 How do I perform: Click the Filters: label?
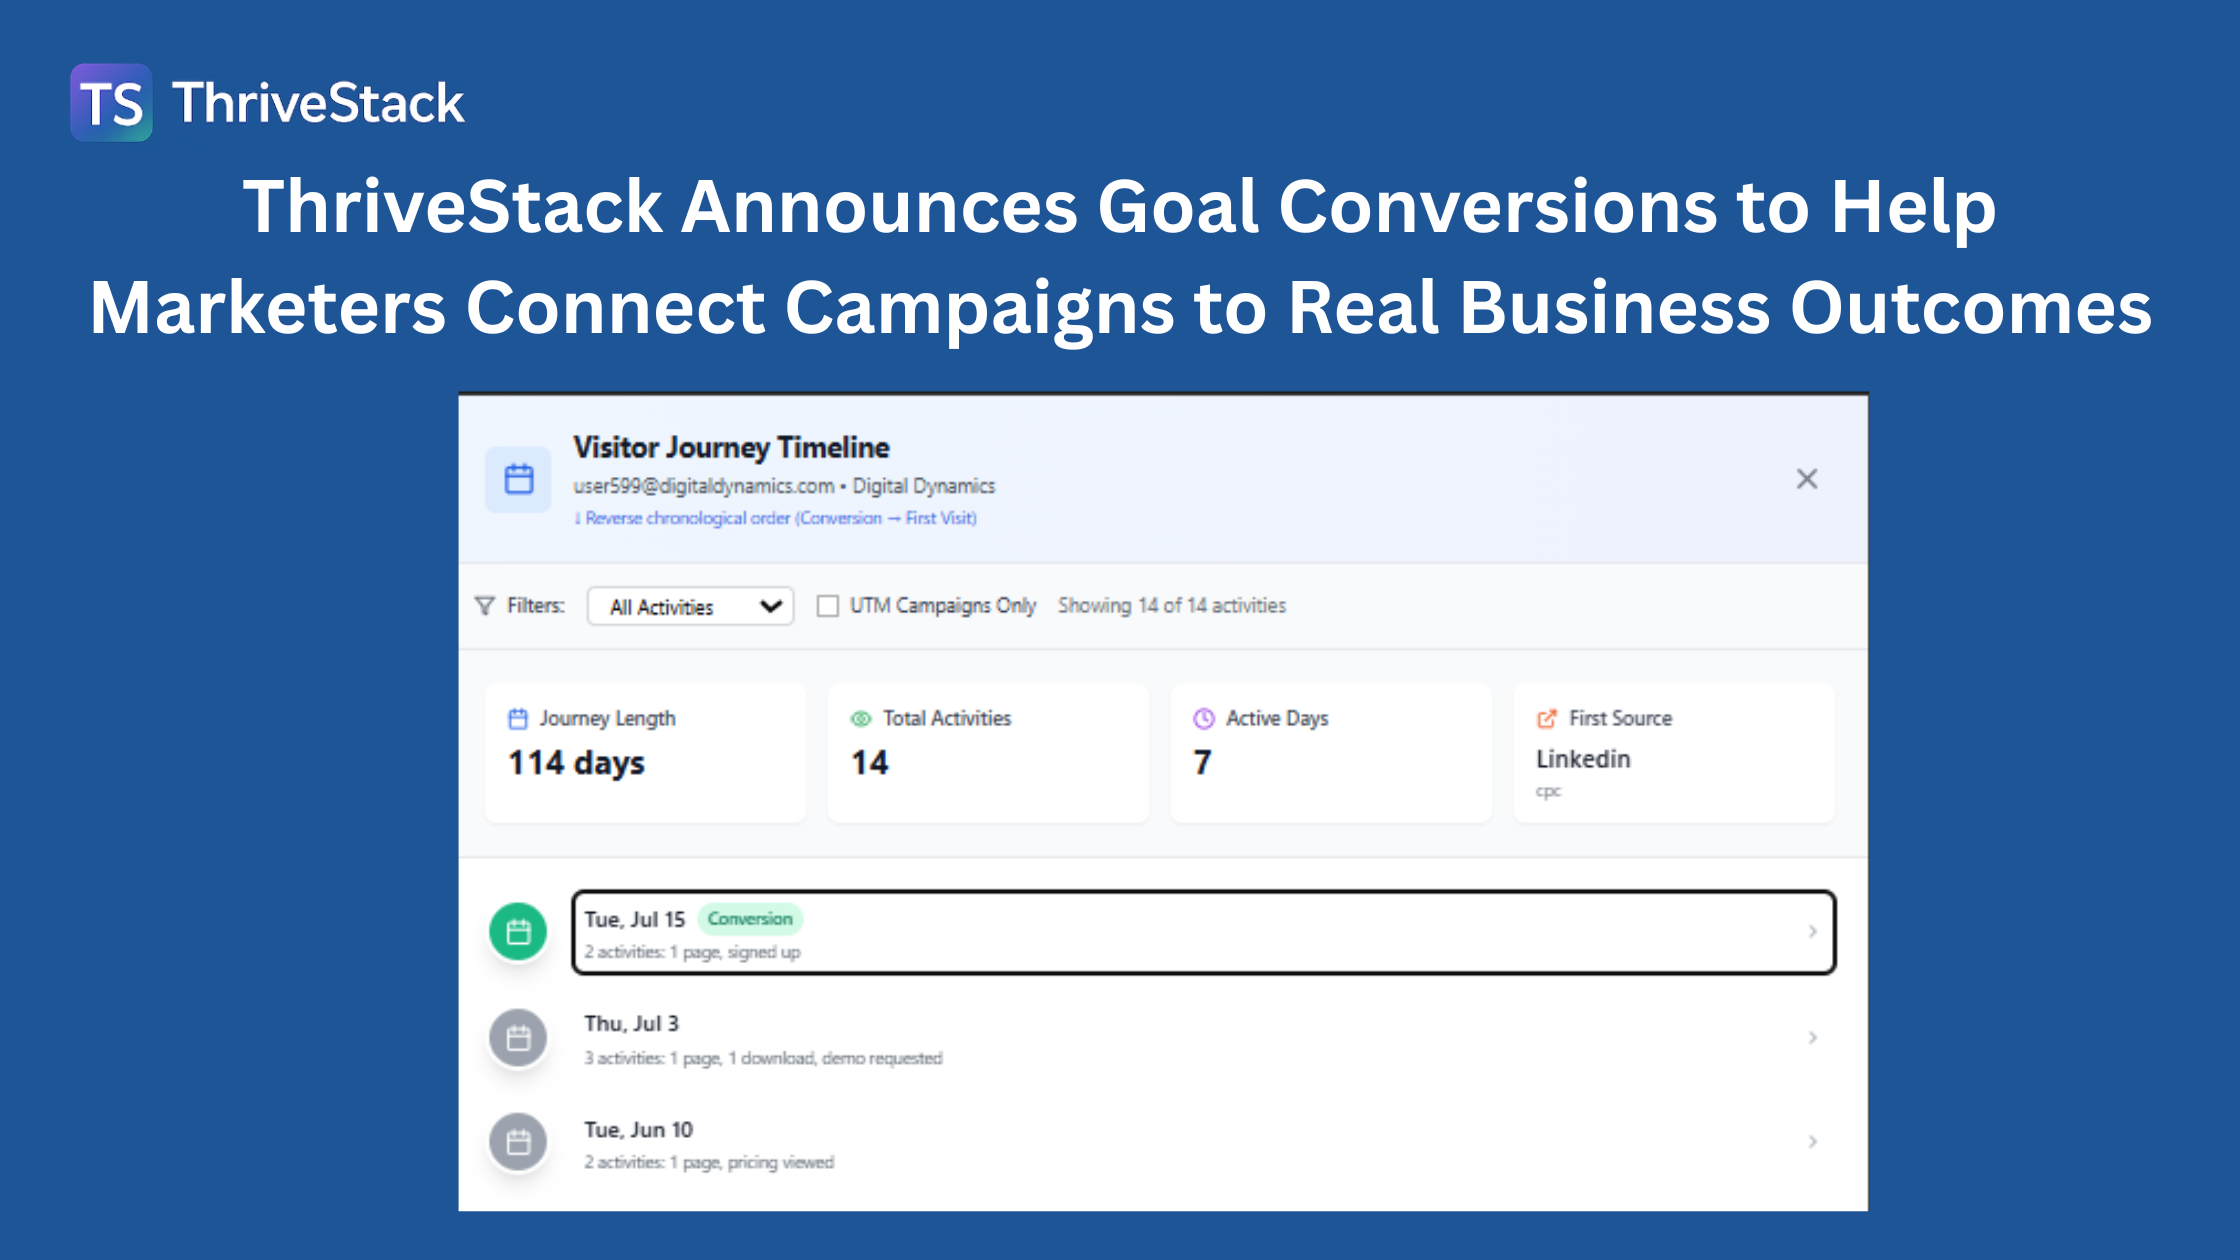[x=535, y=606]
